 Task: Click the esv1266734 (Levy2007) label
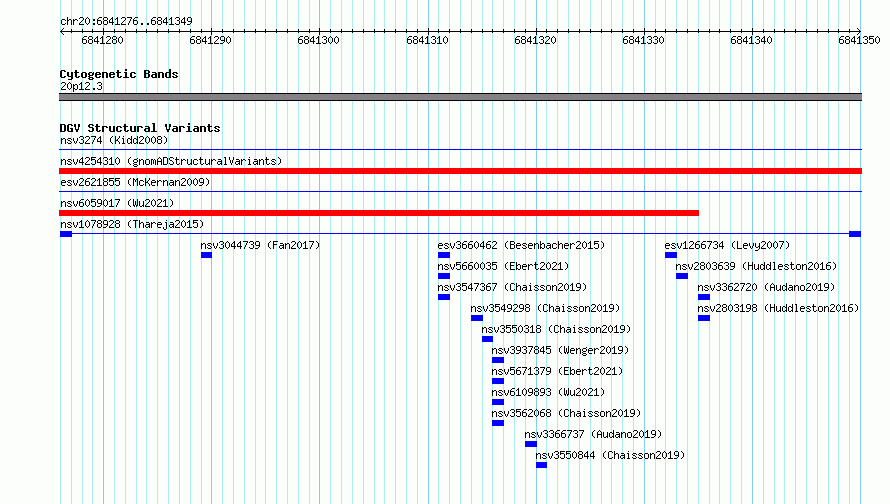[727, 245]
